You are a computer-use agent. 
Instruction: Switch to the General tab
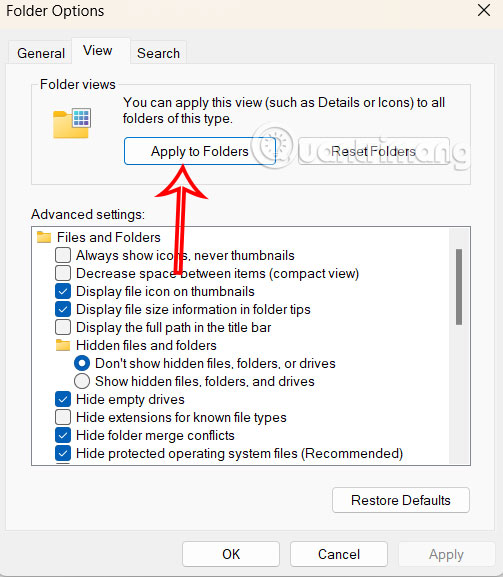tap(41, 53)
